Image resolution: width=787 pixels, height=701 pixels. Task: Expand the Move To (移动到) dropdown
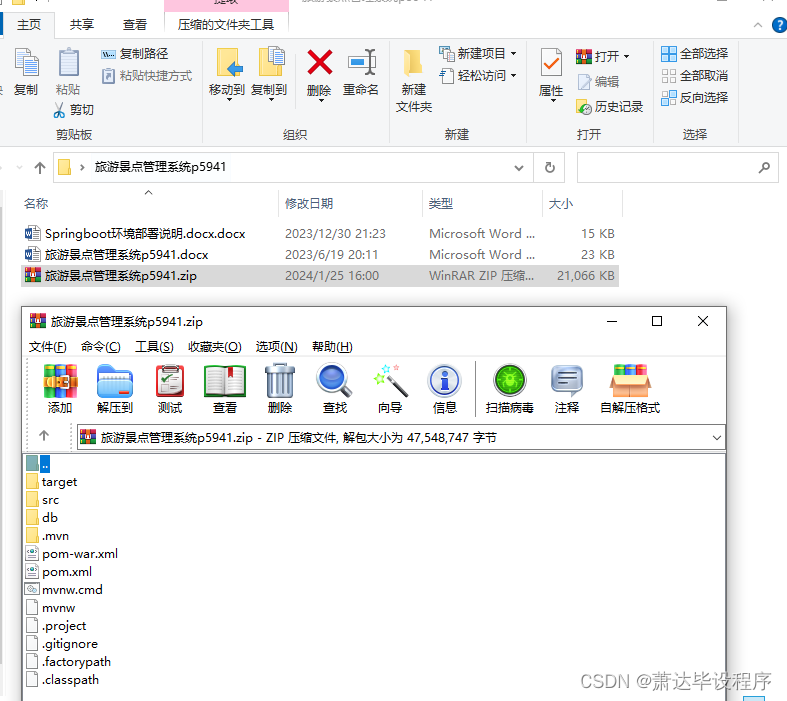[x=229, y=100]
